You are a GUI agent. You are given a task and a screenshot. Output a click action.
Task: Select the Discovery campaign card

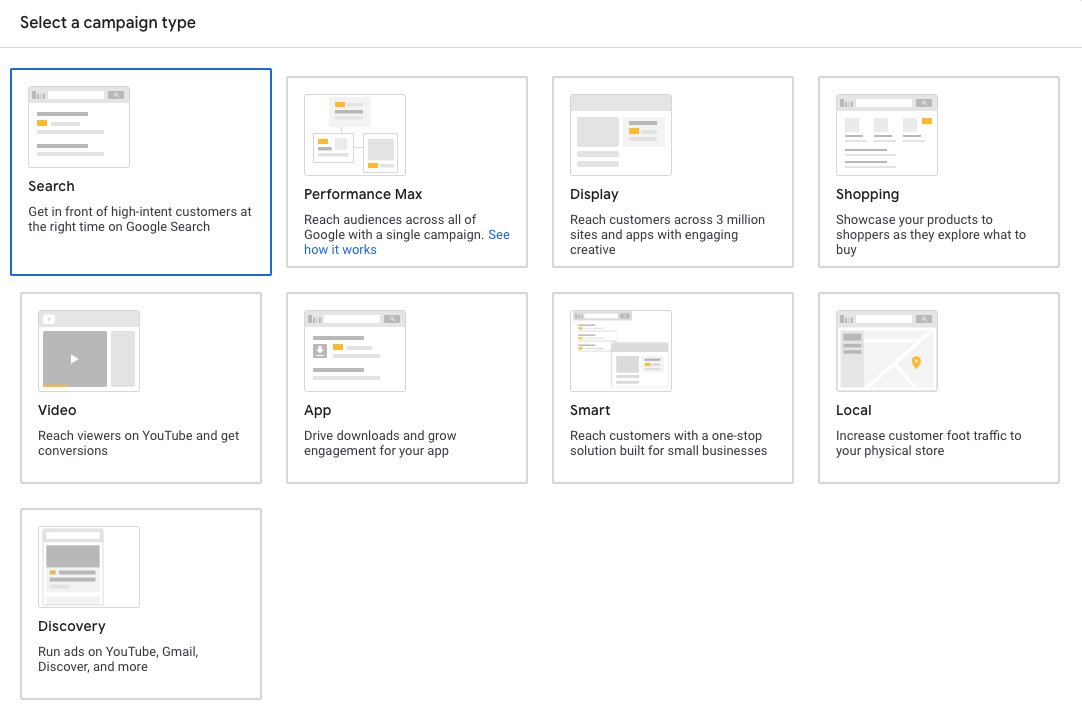pyautogui.click(x=140, y=602)
